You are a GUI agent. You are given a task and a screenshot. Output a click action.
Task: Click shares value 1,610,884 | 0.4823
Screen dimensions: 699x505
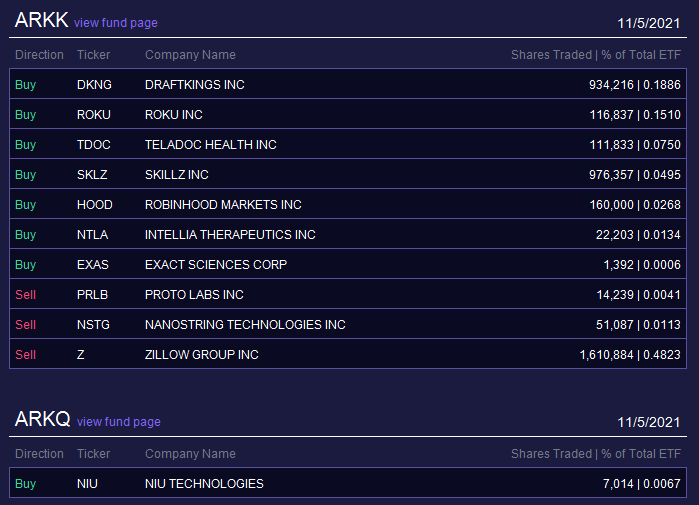point(630,354)
